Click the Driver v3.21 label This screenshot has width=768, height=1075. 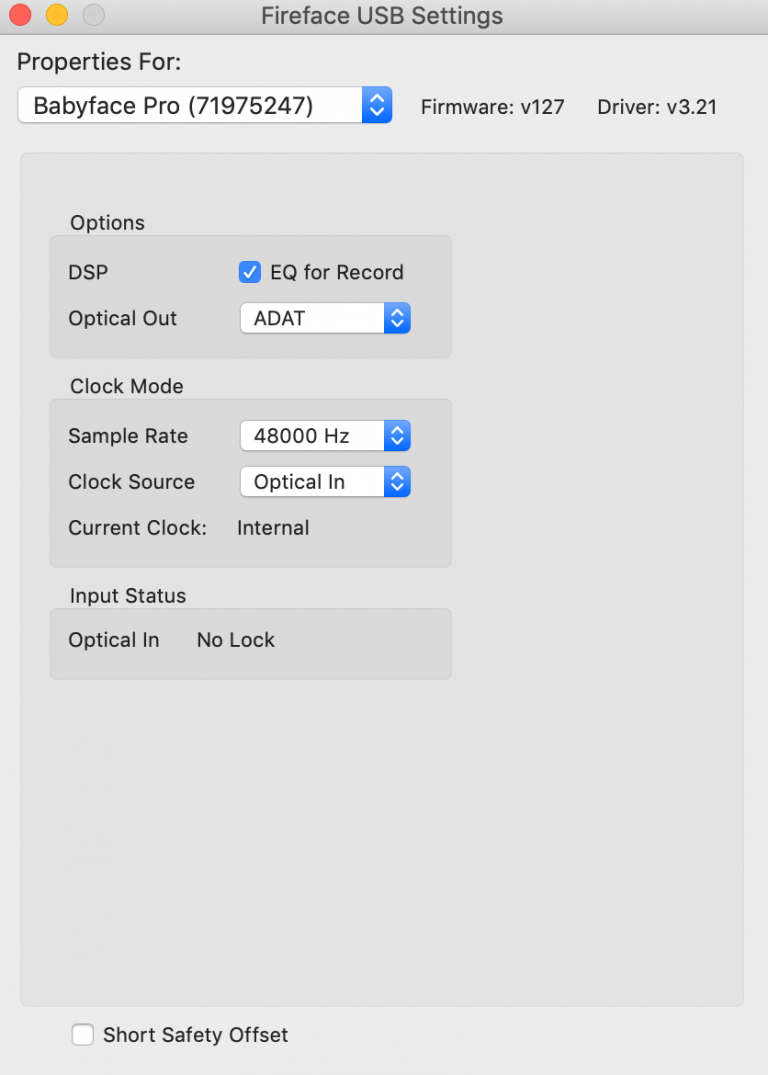[657, 107]
